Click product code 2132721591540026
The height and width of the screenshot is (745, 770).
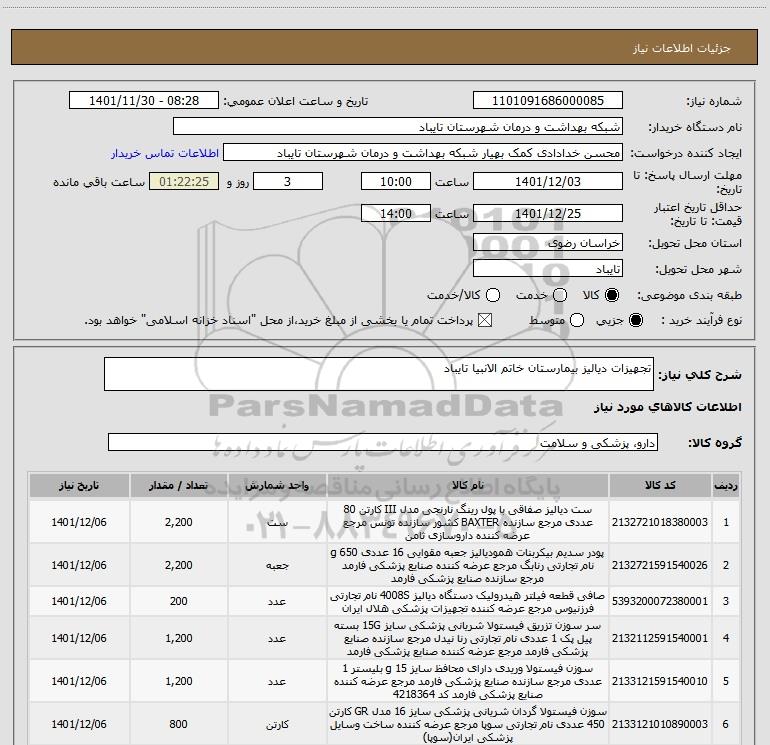[x=660, y=565]
